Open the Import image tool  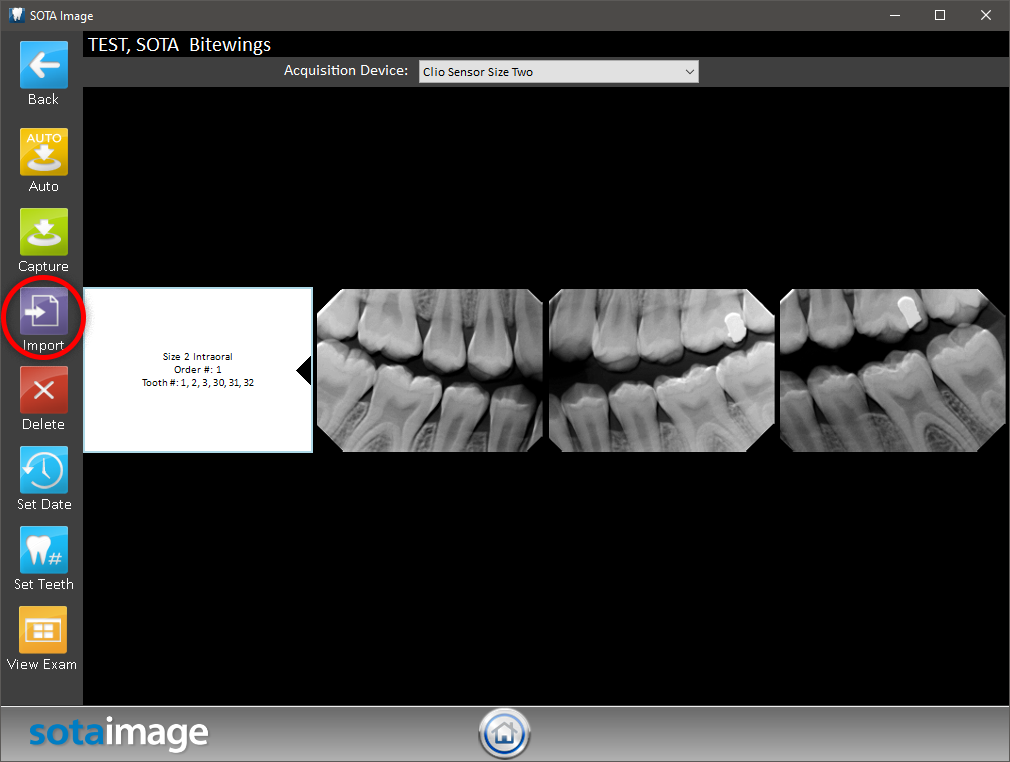pyautogui.click(x=44, y=312)
